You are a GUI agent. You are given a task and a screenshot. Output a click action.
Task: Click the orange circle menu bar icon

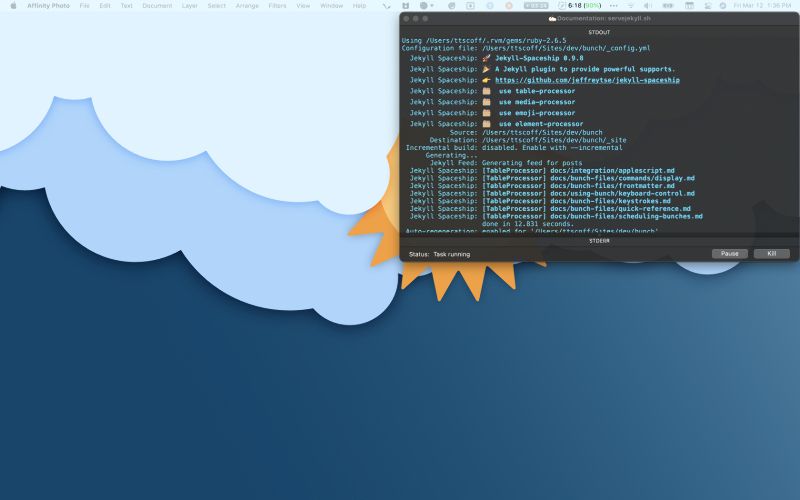click(509, 6)
